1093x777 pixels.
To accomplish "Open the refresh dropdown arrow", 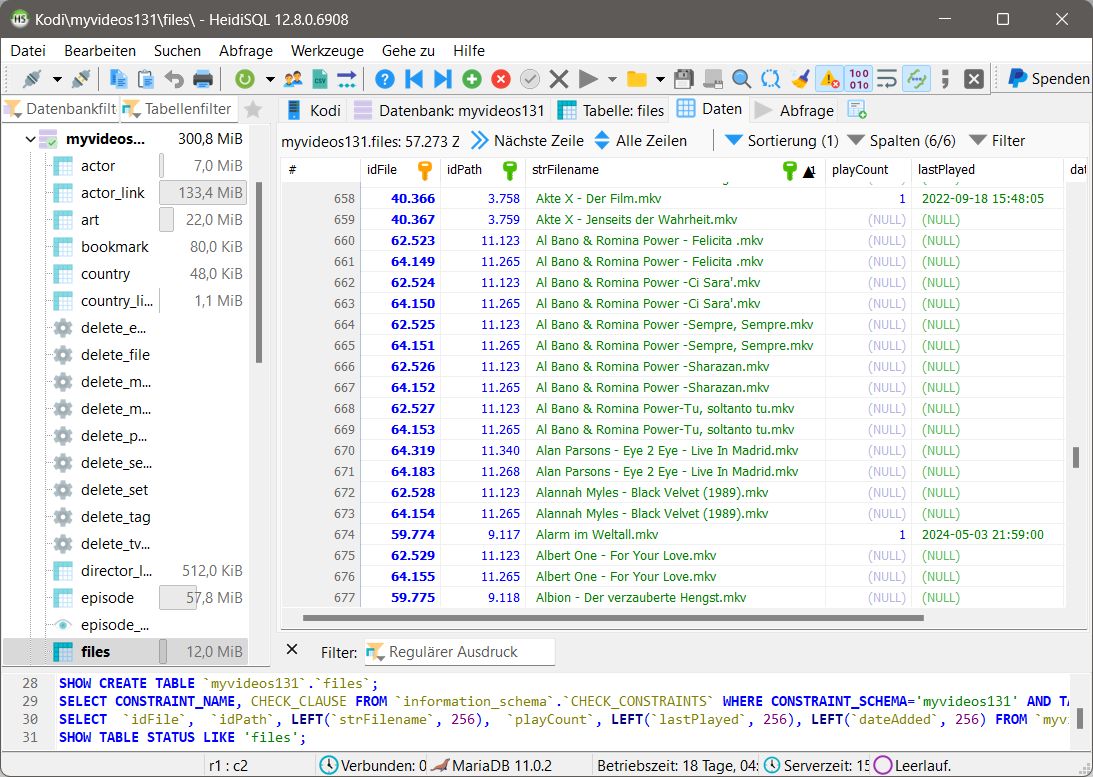I will point(270,79).
